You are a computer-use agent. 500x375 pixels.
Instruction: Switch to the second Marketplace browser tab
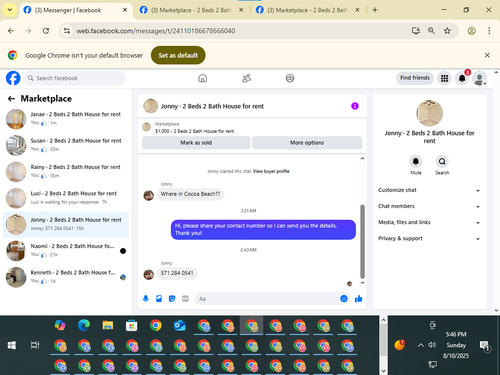[x=191, y=10]
